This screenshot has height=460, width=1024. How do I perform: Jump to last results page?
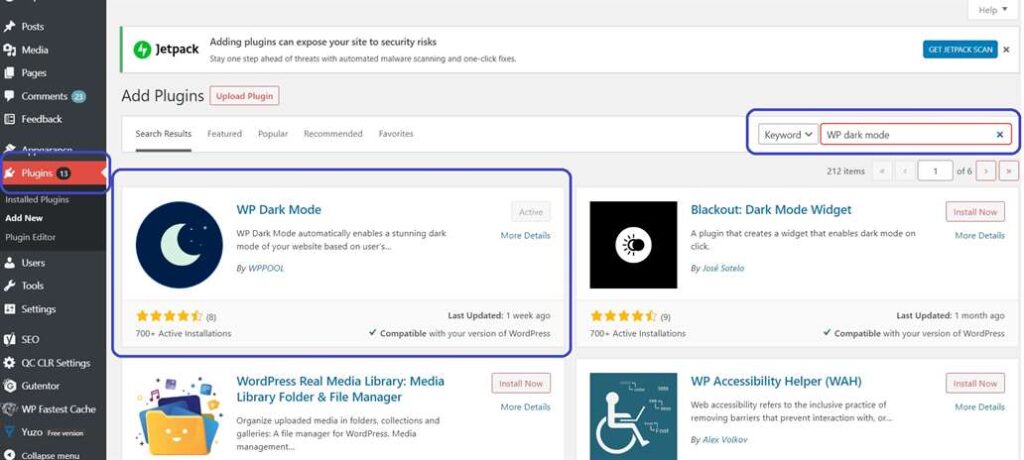[1009, 171]
